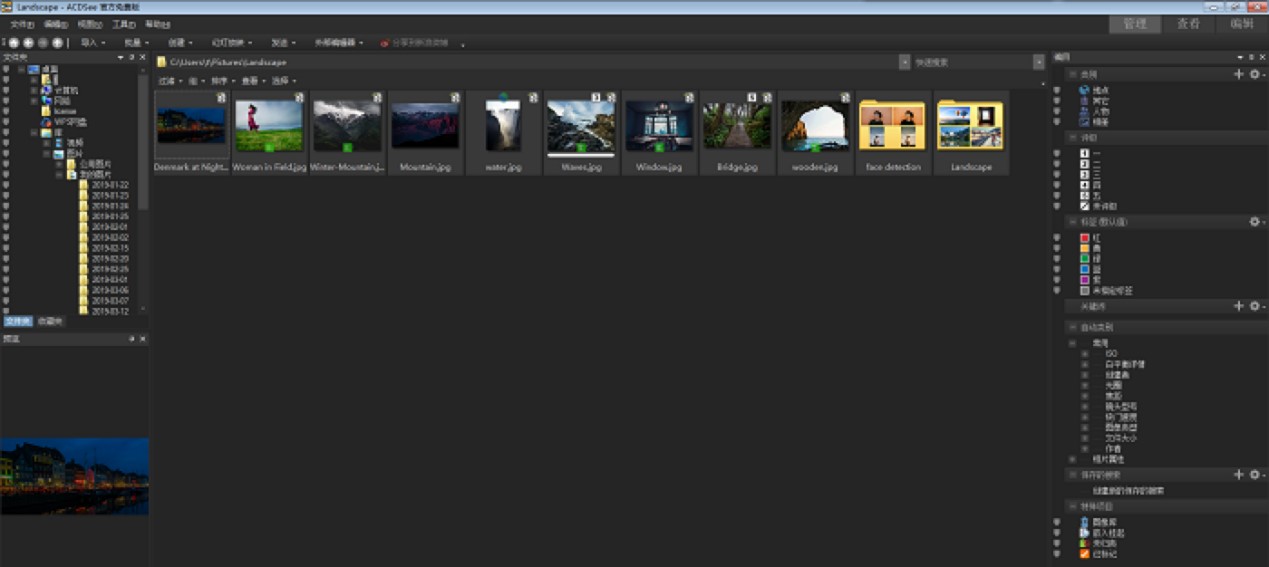Viewport: 1269px width, 567px height.
Task: Open the labels section gear settings
Action: pos(1255,222)
